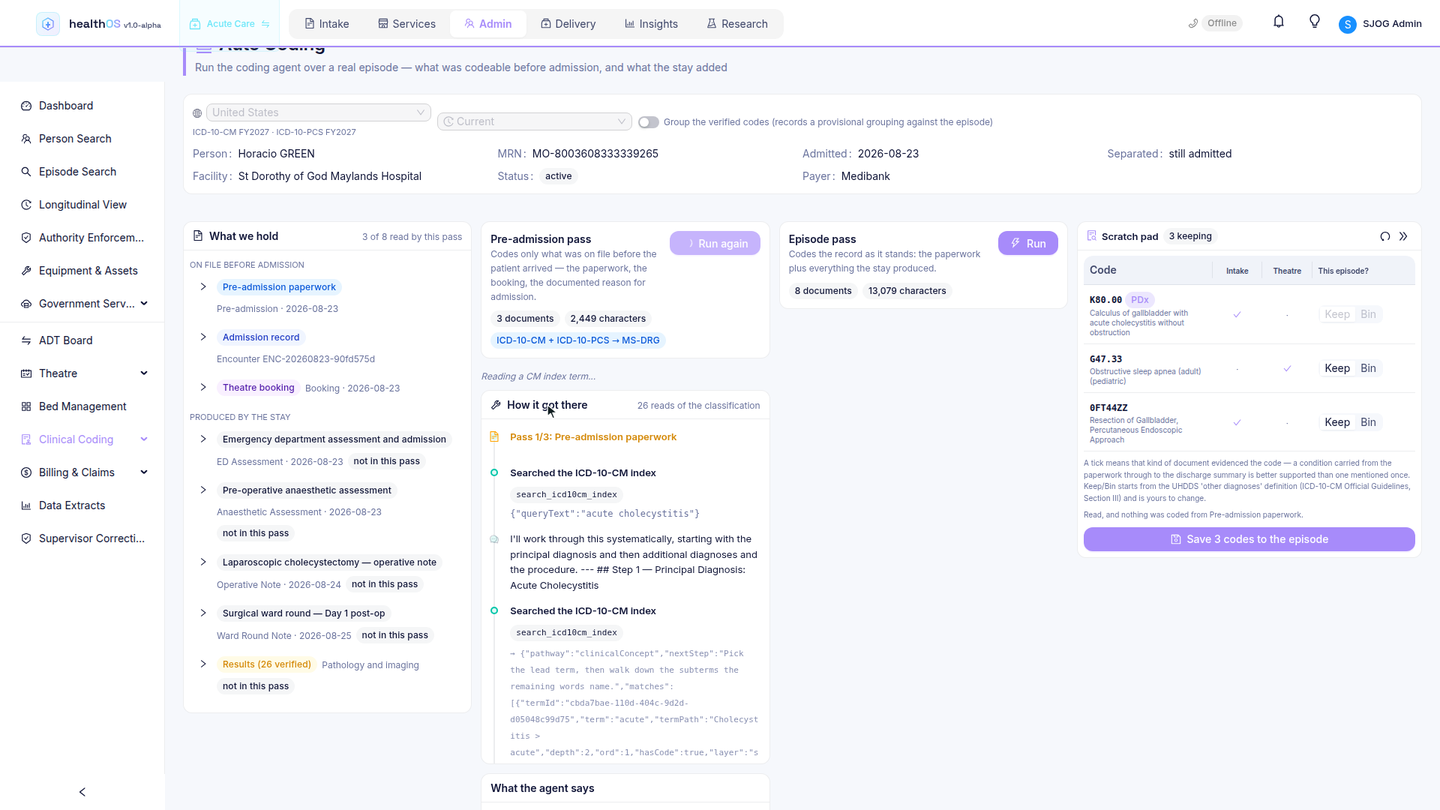
Task: Click the Supervisor Corrections shield icon
Action: pyautogui.click(x=26, y=539)
